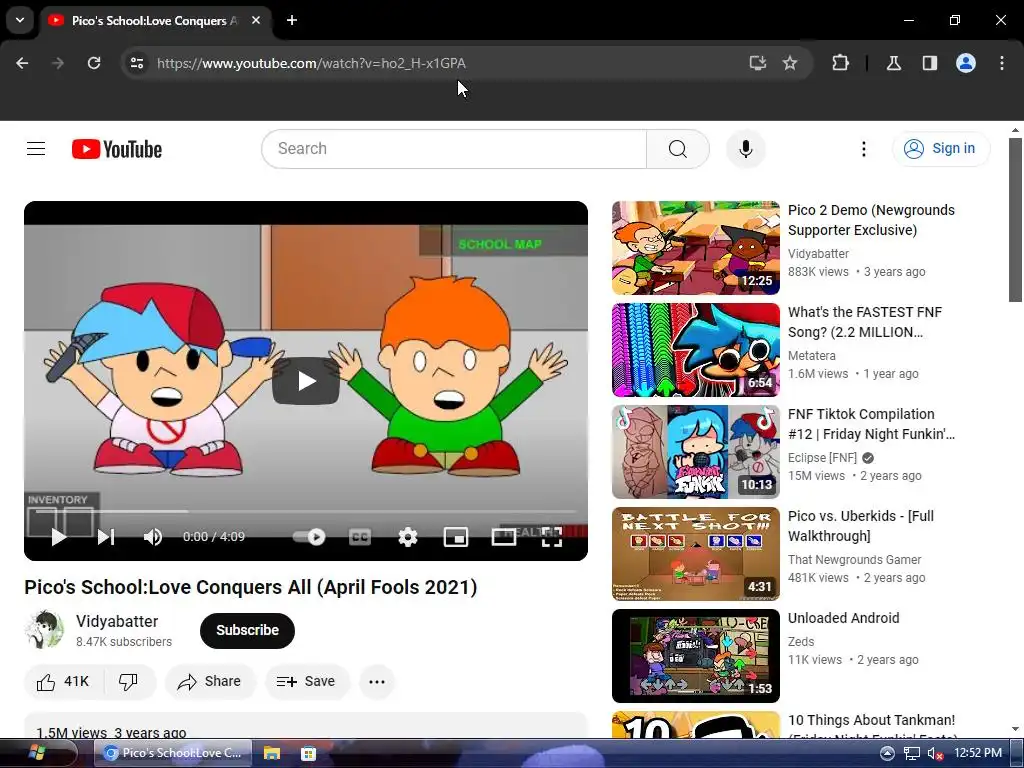Focus the YouTube search field
Screen dimensions: 1024x768
[454, 149]
